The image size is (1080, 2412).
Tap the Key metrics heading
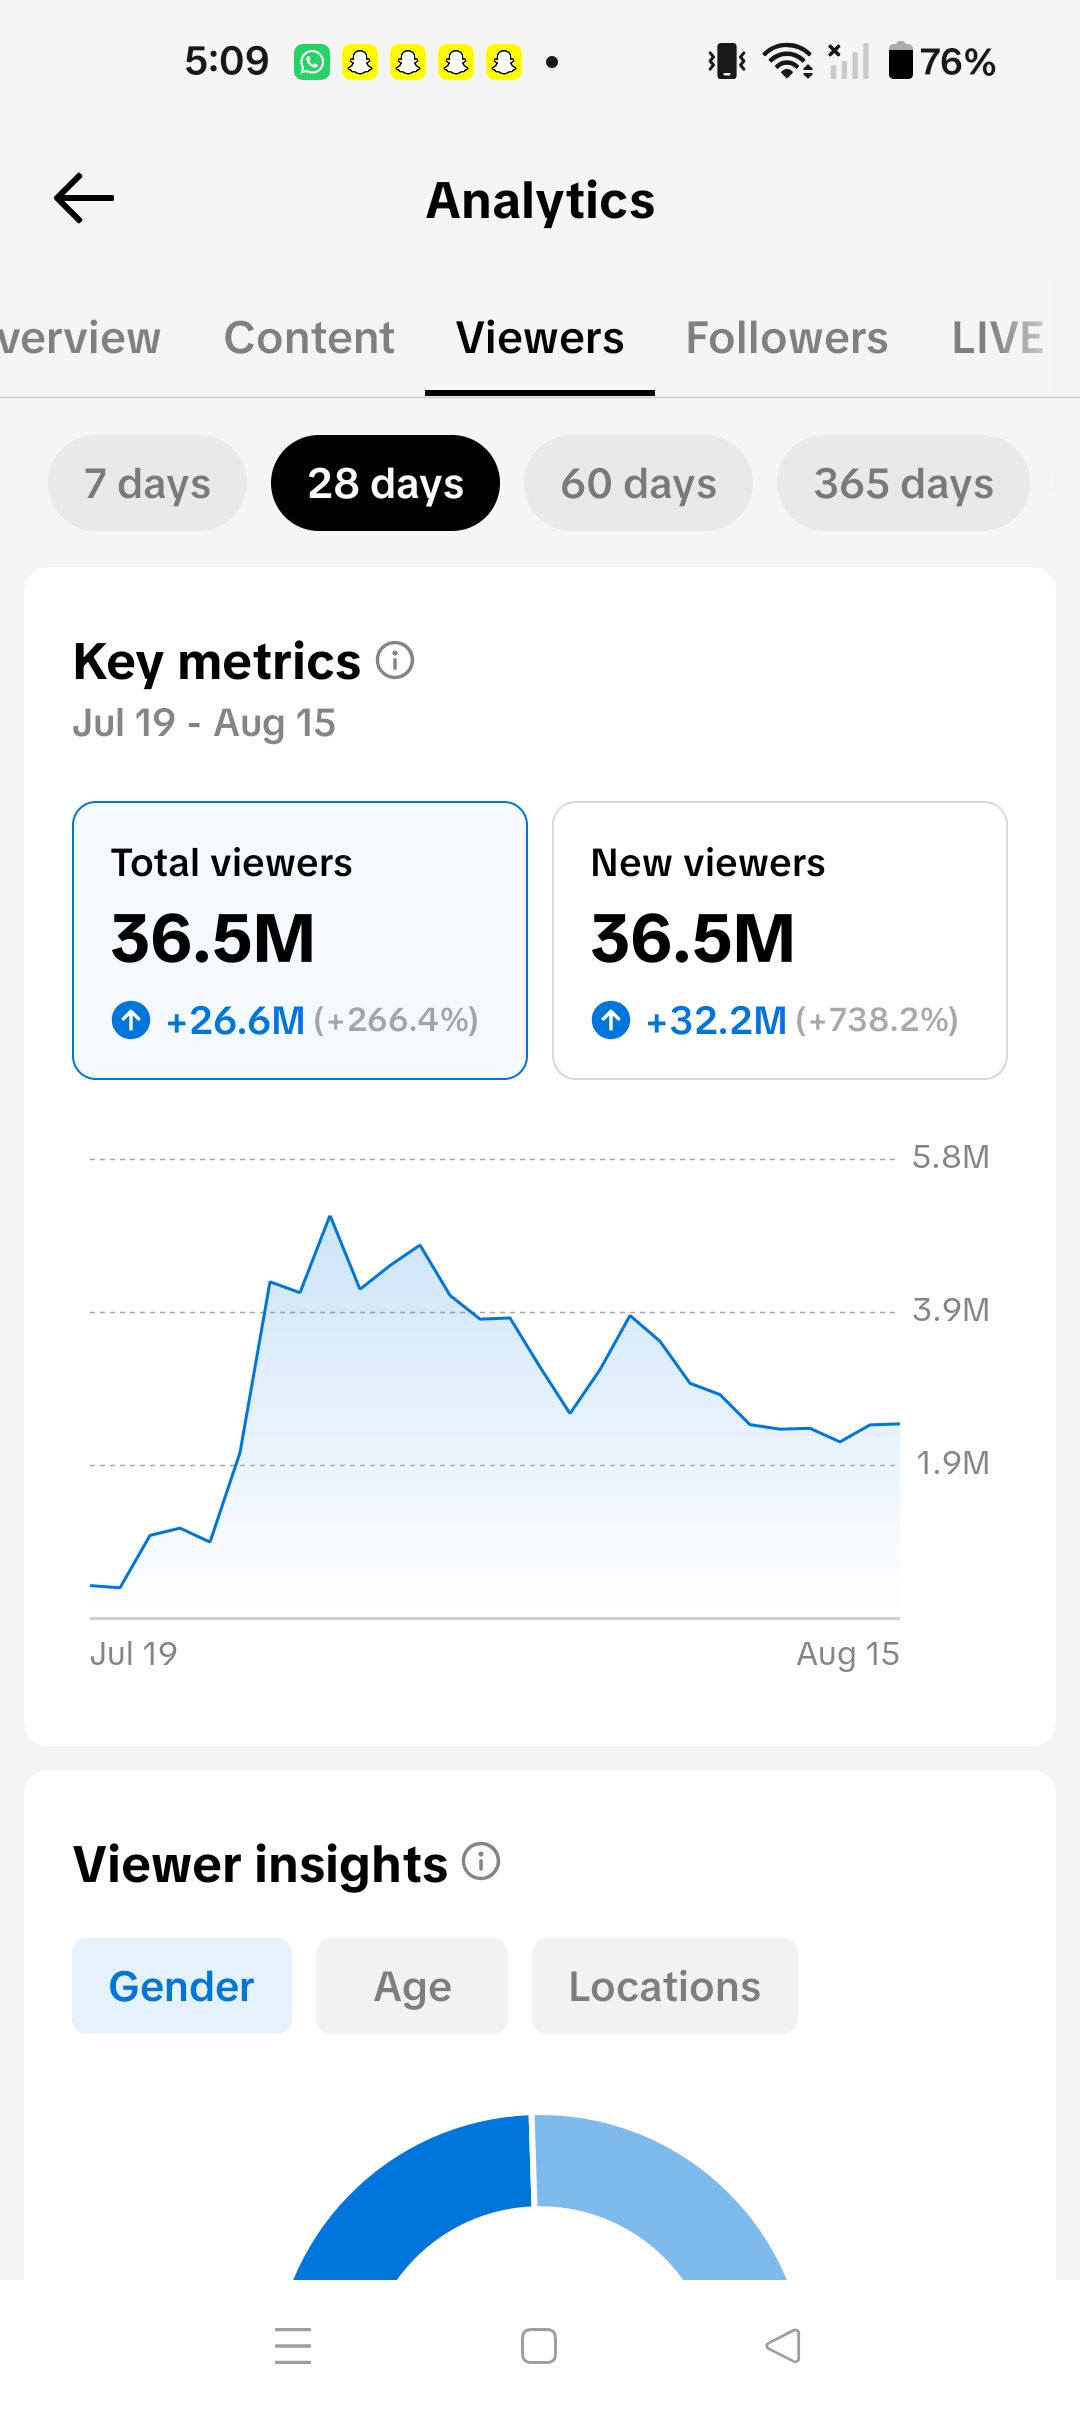(x=217, y=662)
